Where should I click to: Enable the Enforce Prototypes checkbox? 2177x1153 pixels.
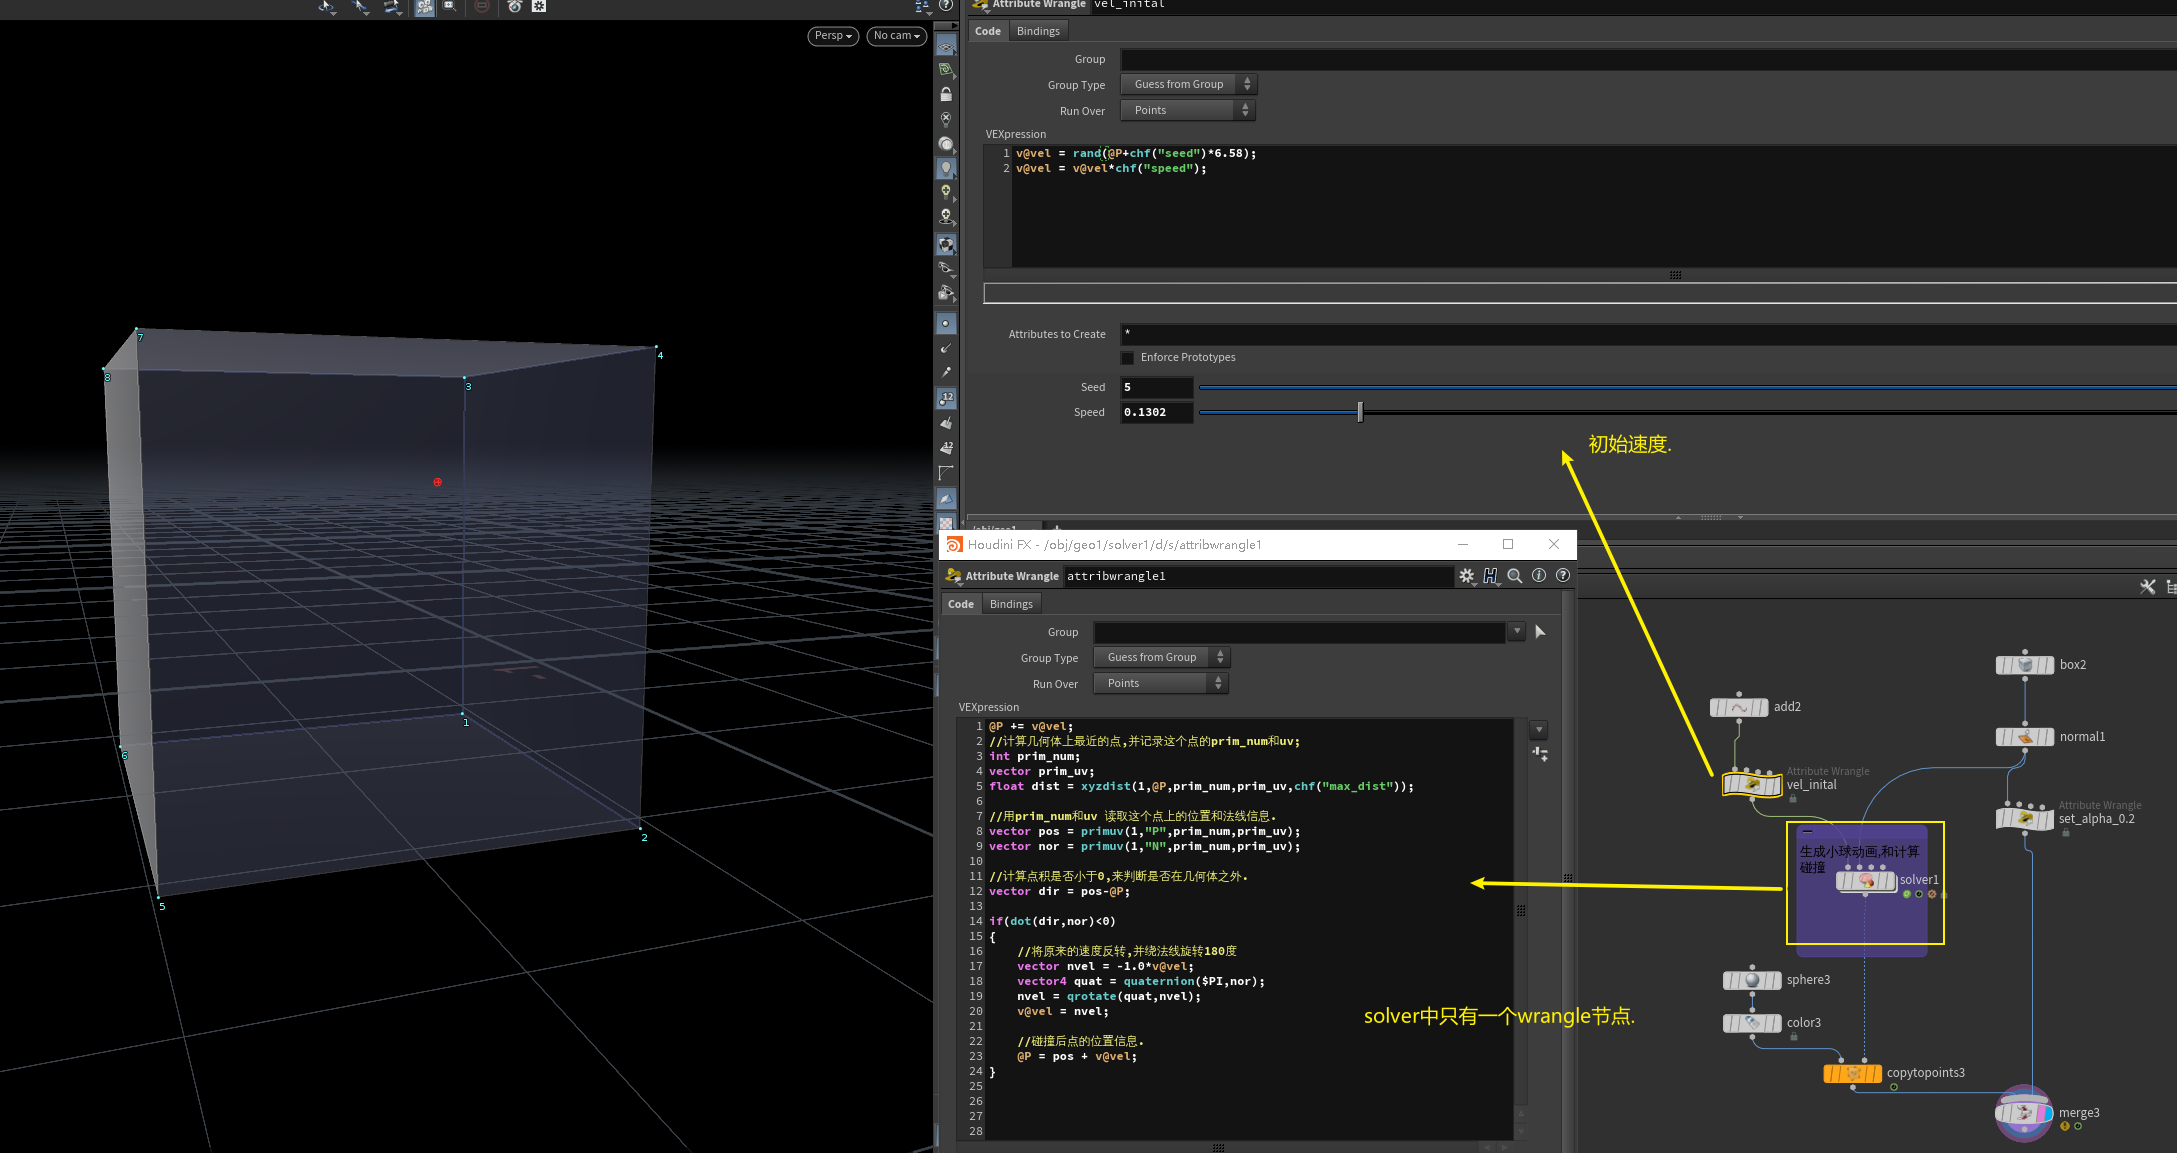coord(1128,358)
